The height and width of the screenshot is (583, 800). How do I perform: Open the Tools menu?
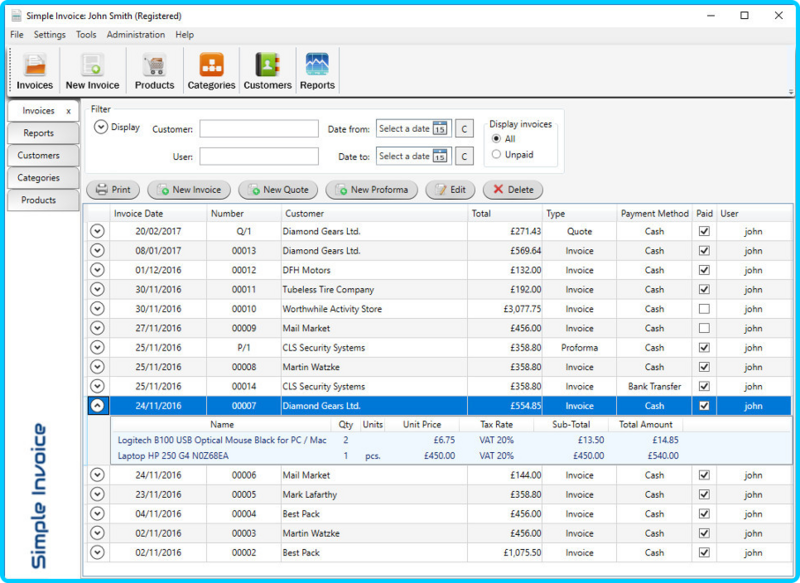86,35
